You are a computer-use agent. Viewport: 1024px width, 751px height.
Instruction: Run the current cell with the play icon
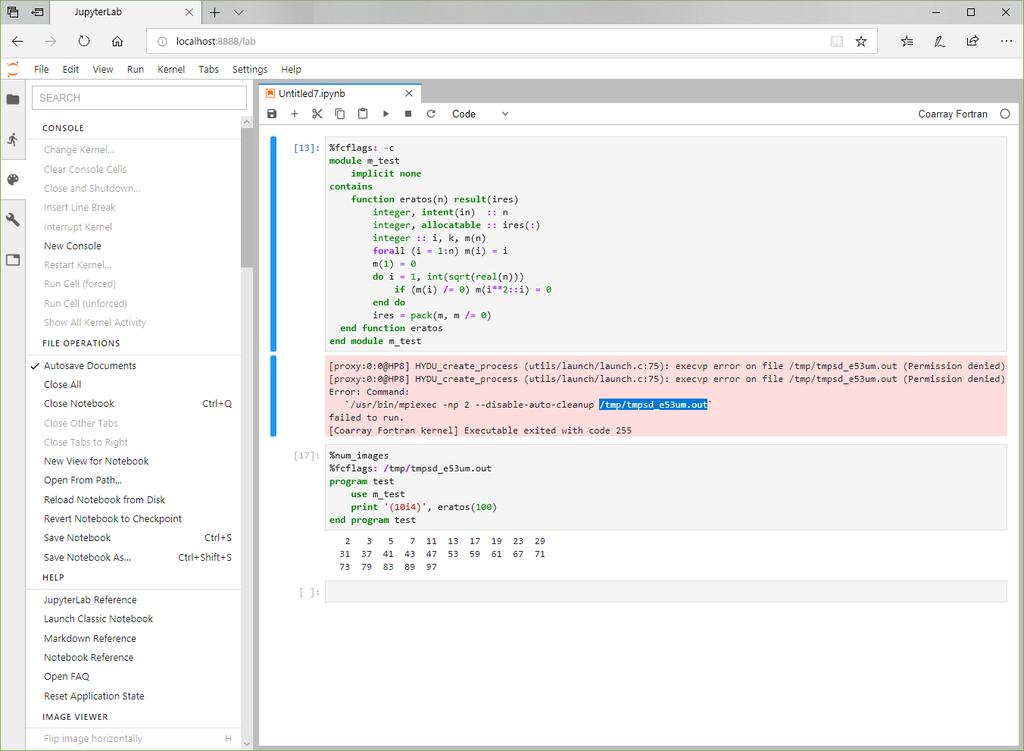tap(385, 114)
